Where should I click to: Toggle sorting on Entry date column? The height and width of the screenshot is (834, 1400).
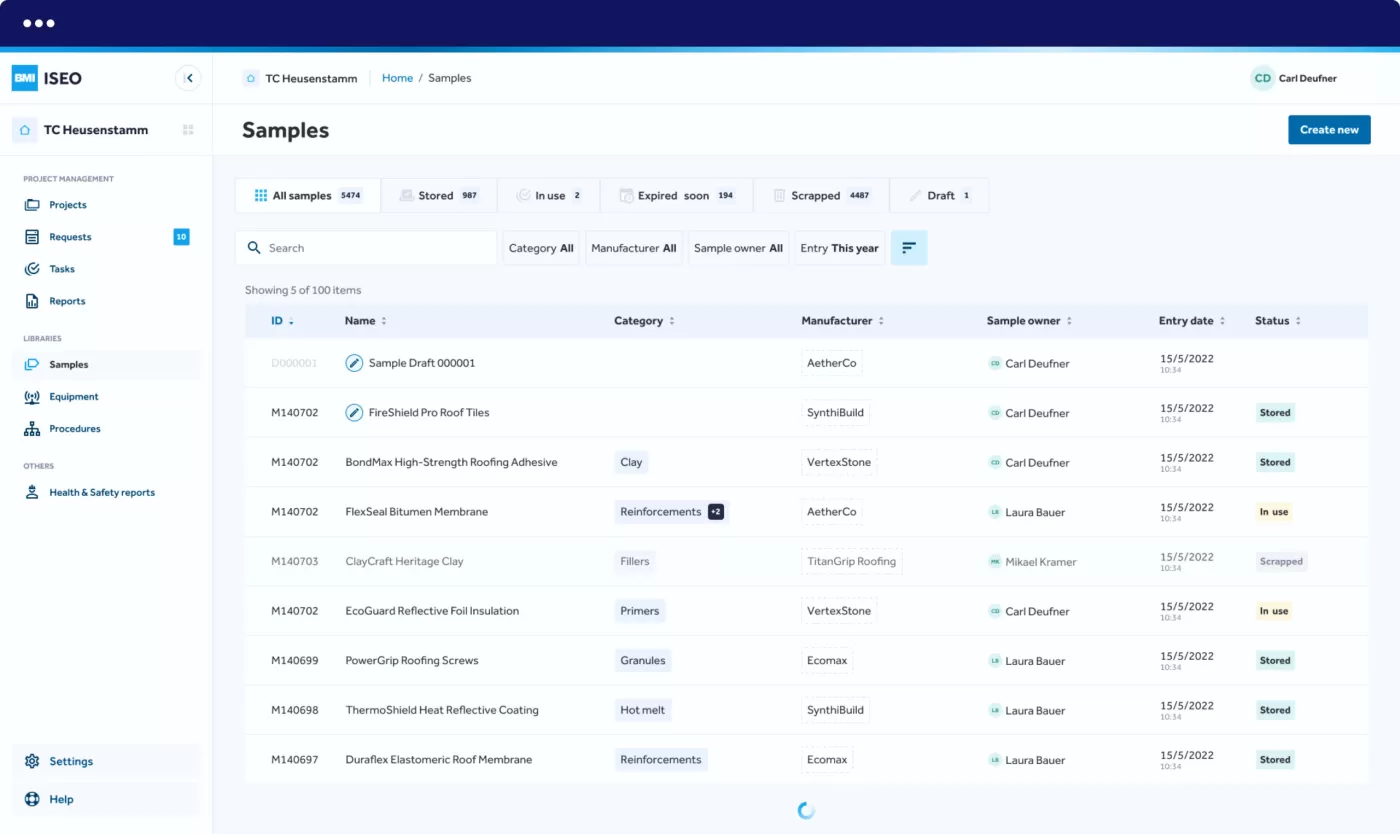(x=1191, y=321)
